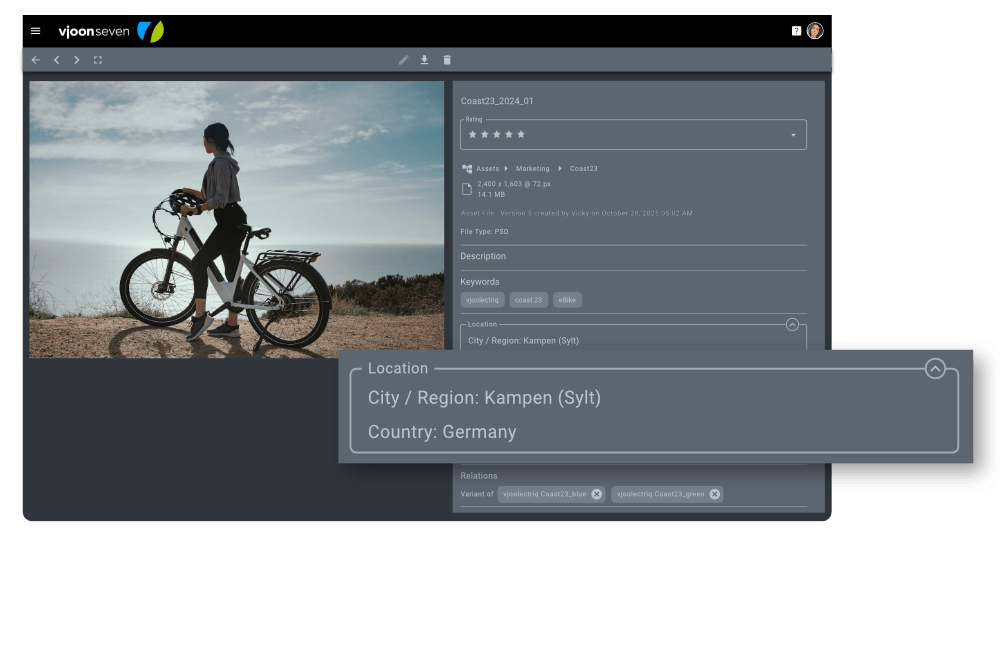Collapse the enlarged Location section chevron
1000x667 pixels.
pos(935,369)
